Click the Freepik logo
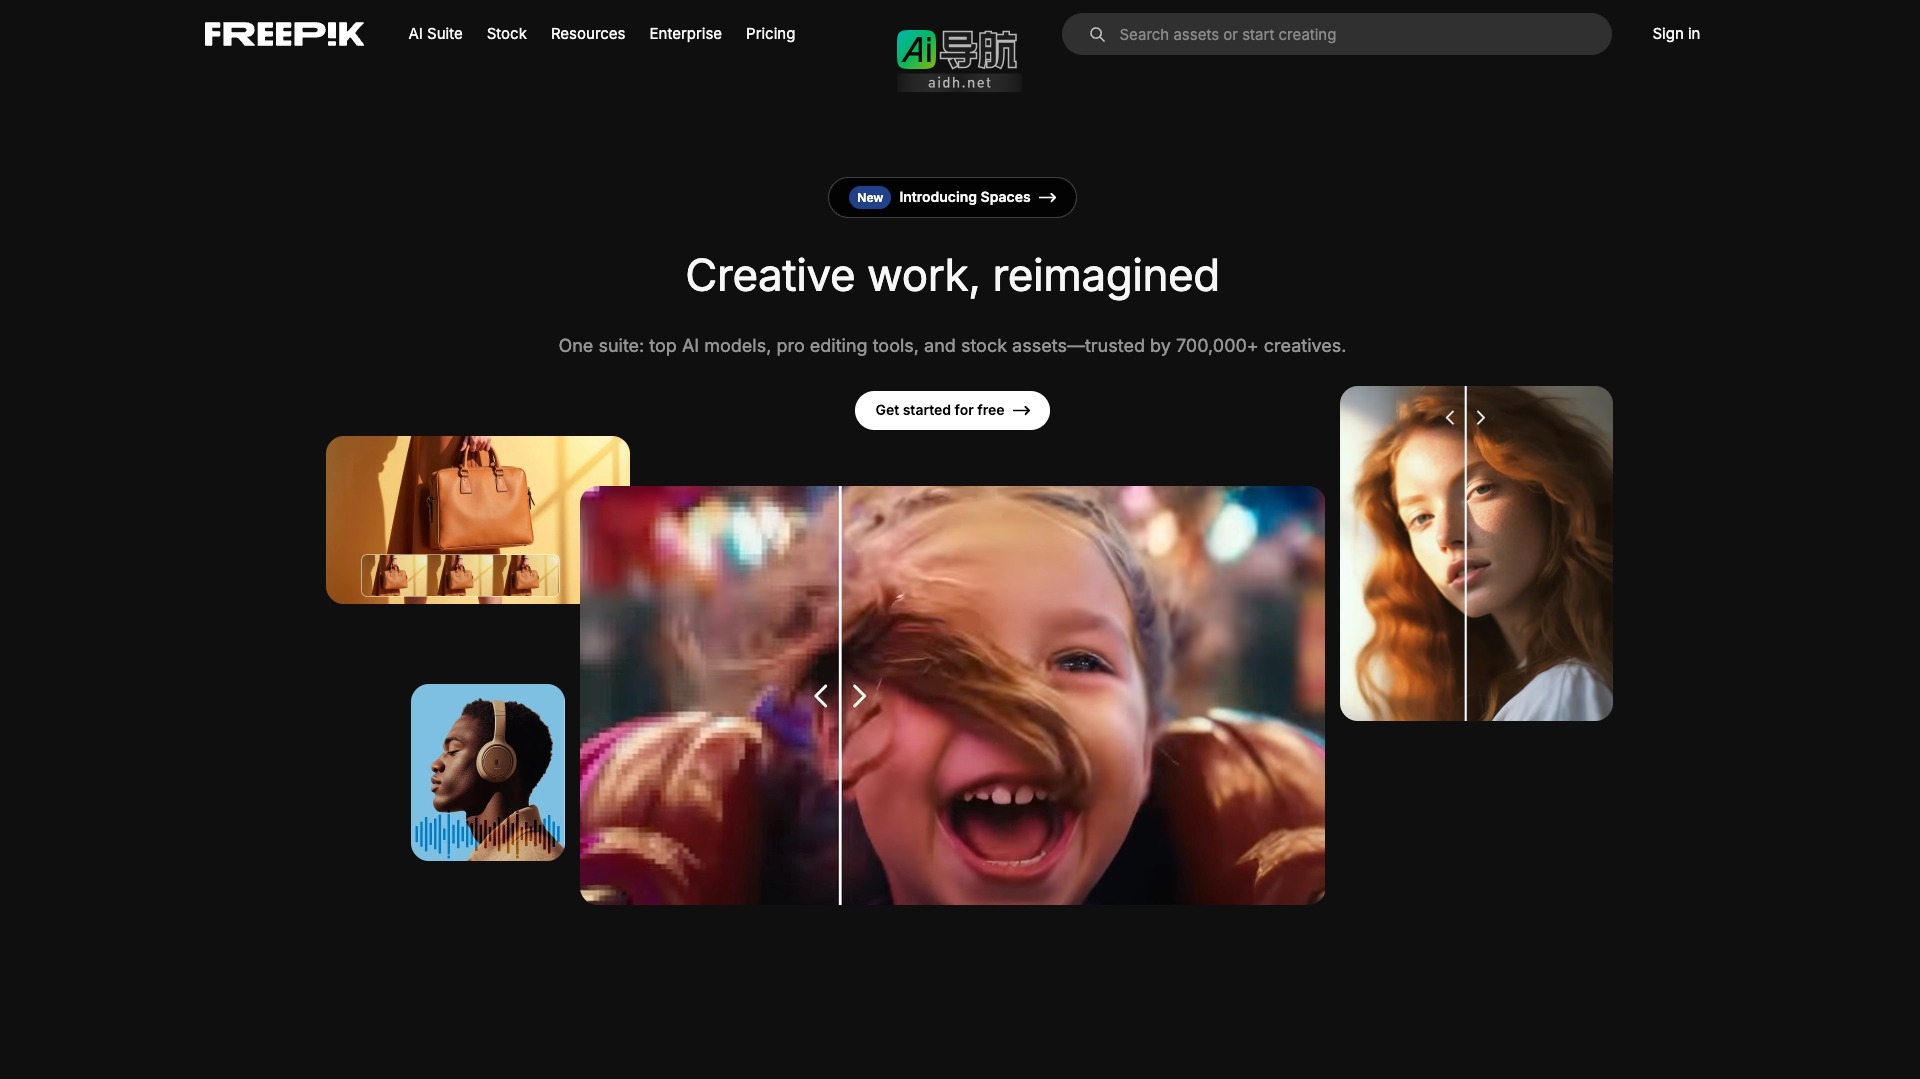Image resolution: width=1920 pixels, height=1079 pixels. point(284,34)
